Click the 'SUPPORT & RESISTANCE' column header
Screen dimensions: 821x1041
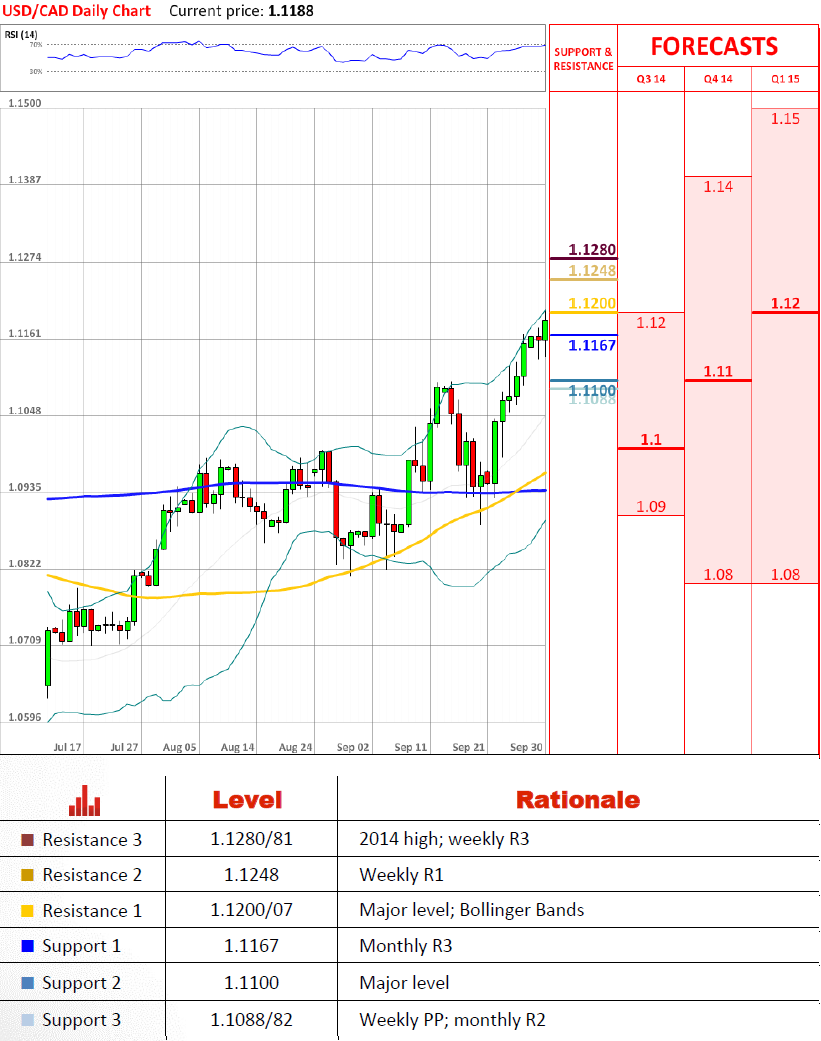click(x=583, y=59)
